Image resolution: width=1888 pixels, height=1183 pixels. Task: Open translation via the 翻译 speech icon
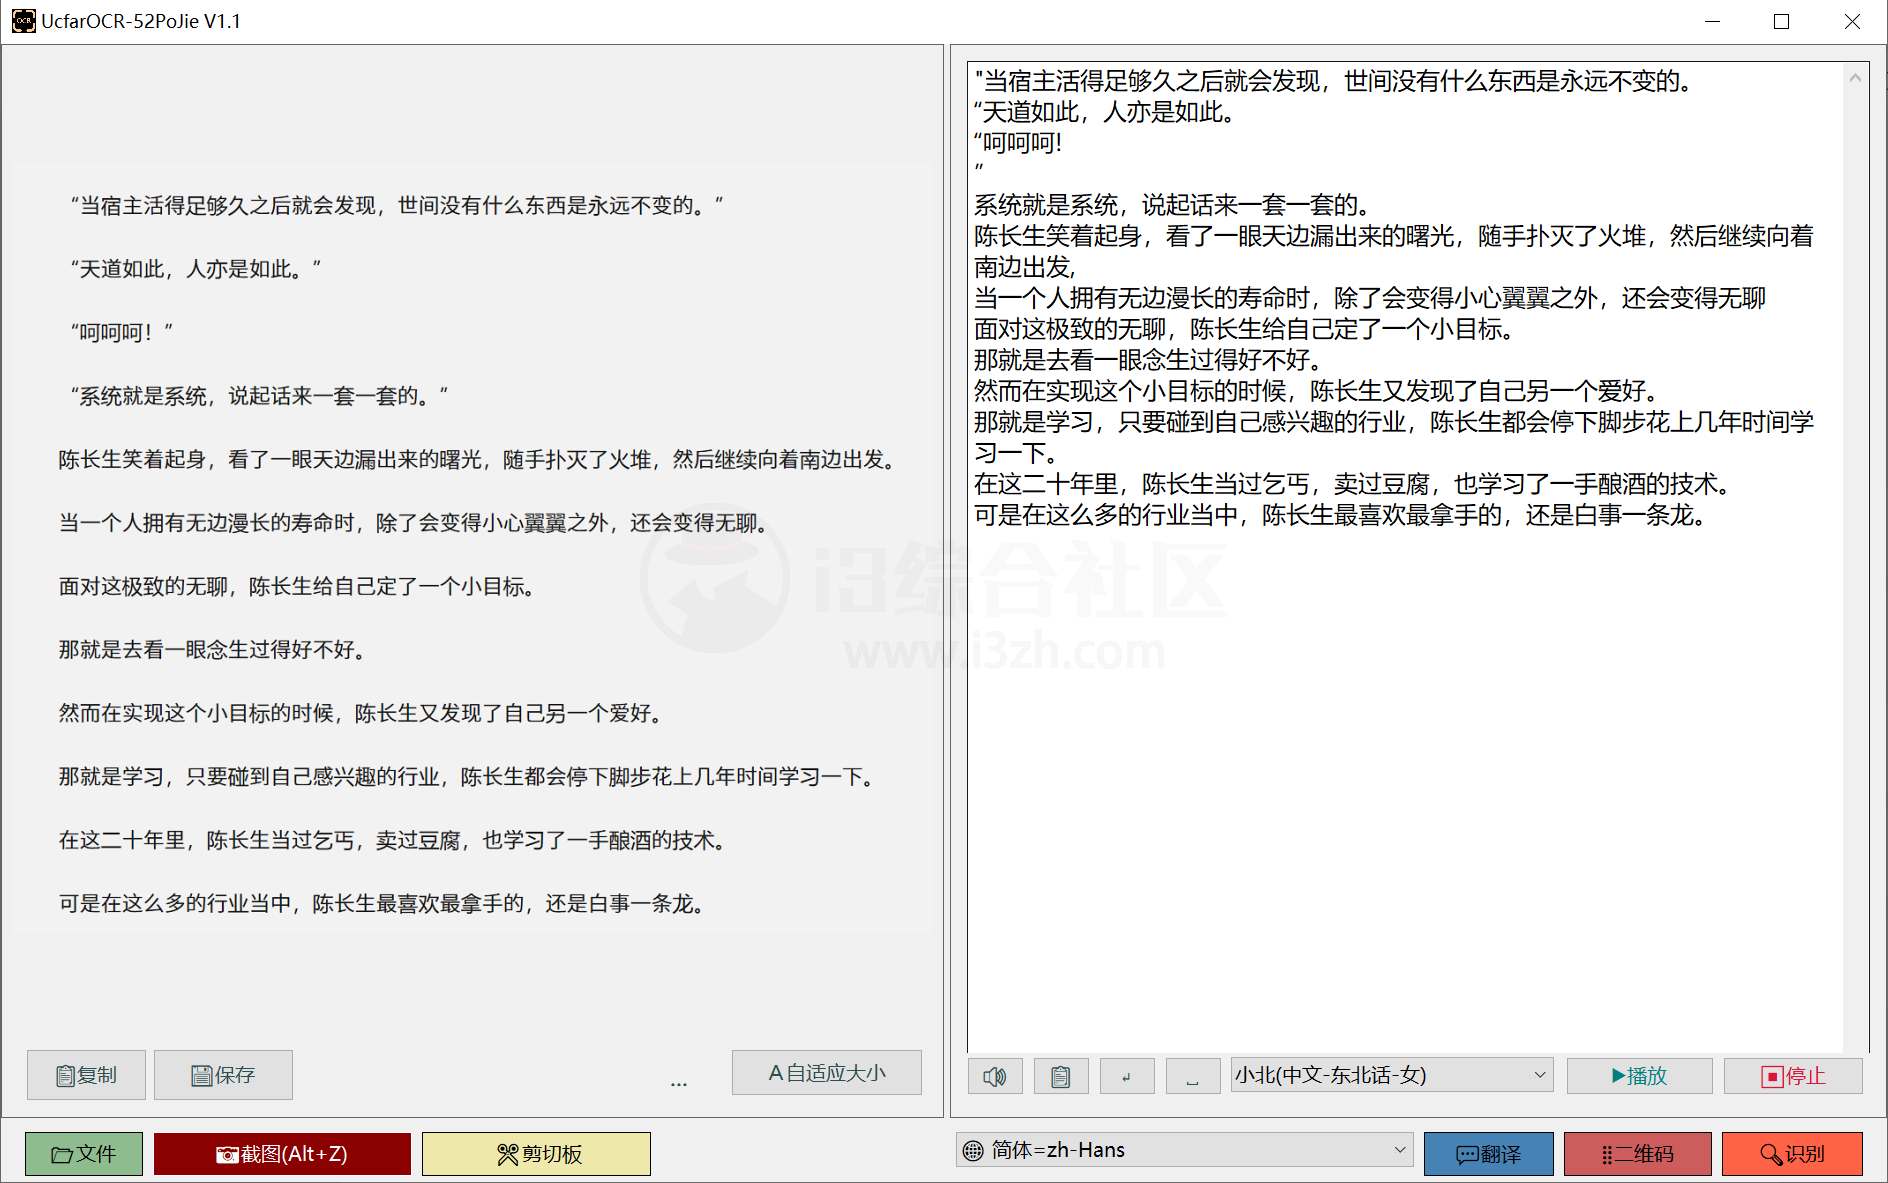[1487, 1153]
